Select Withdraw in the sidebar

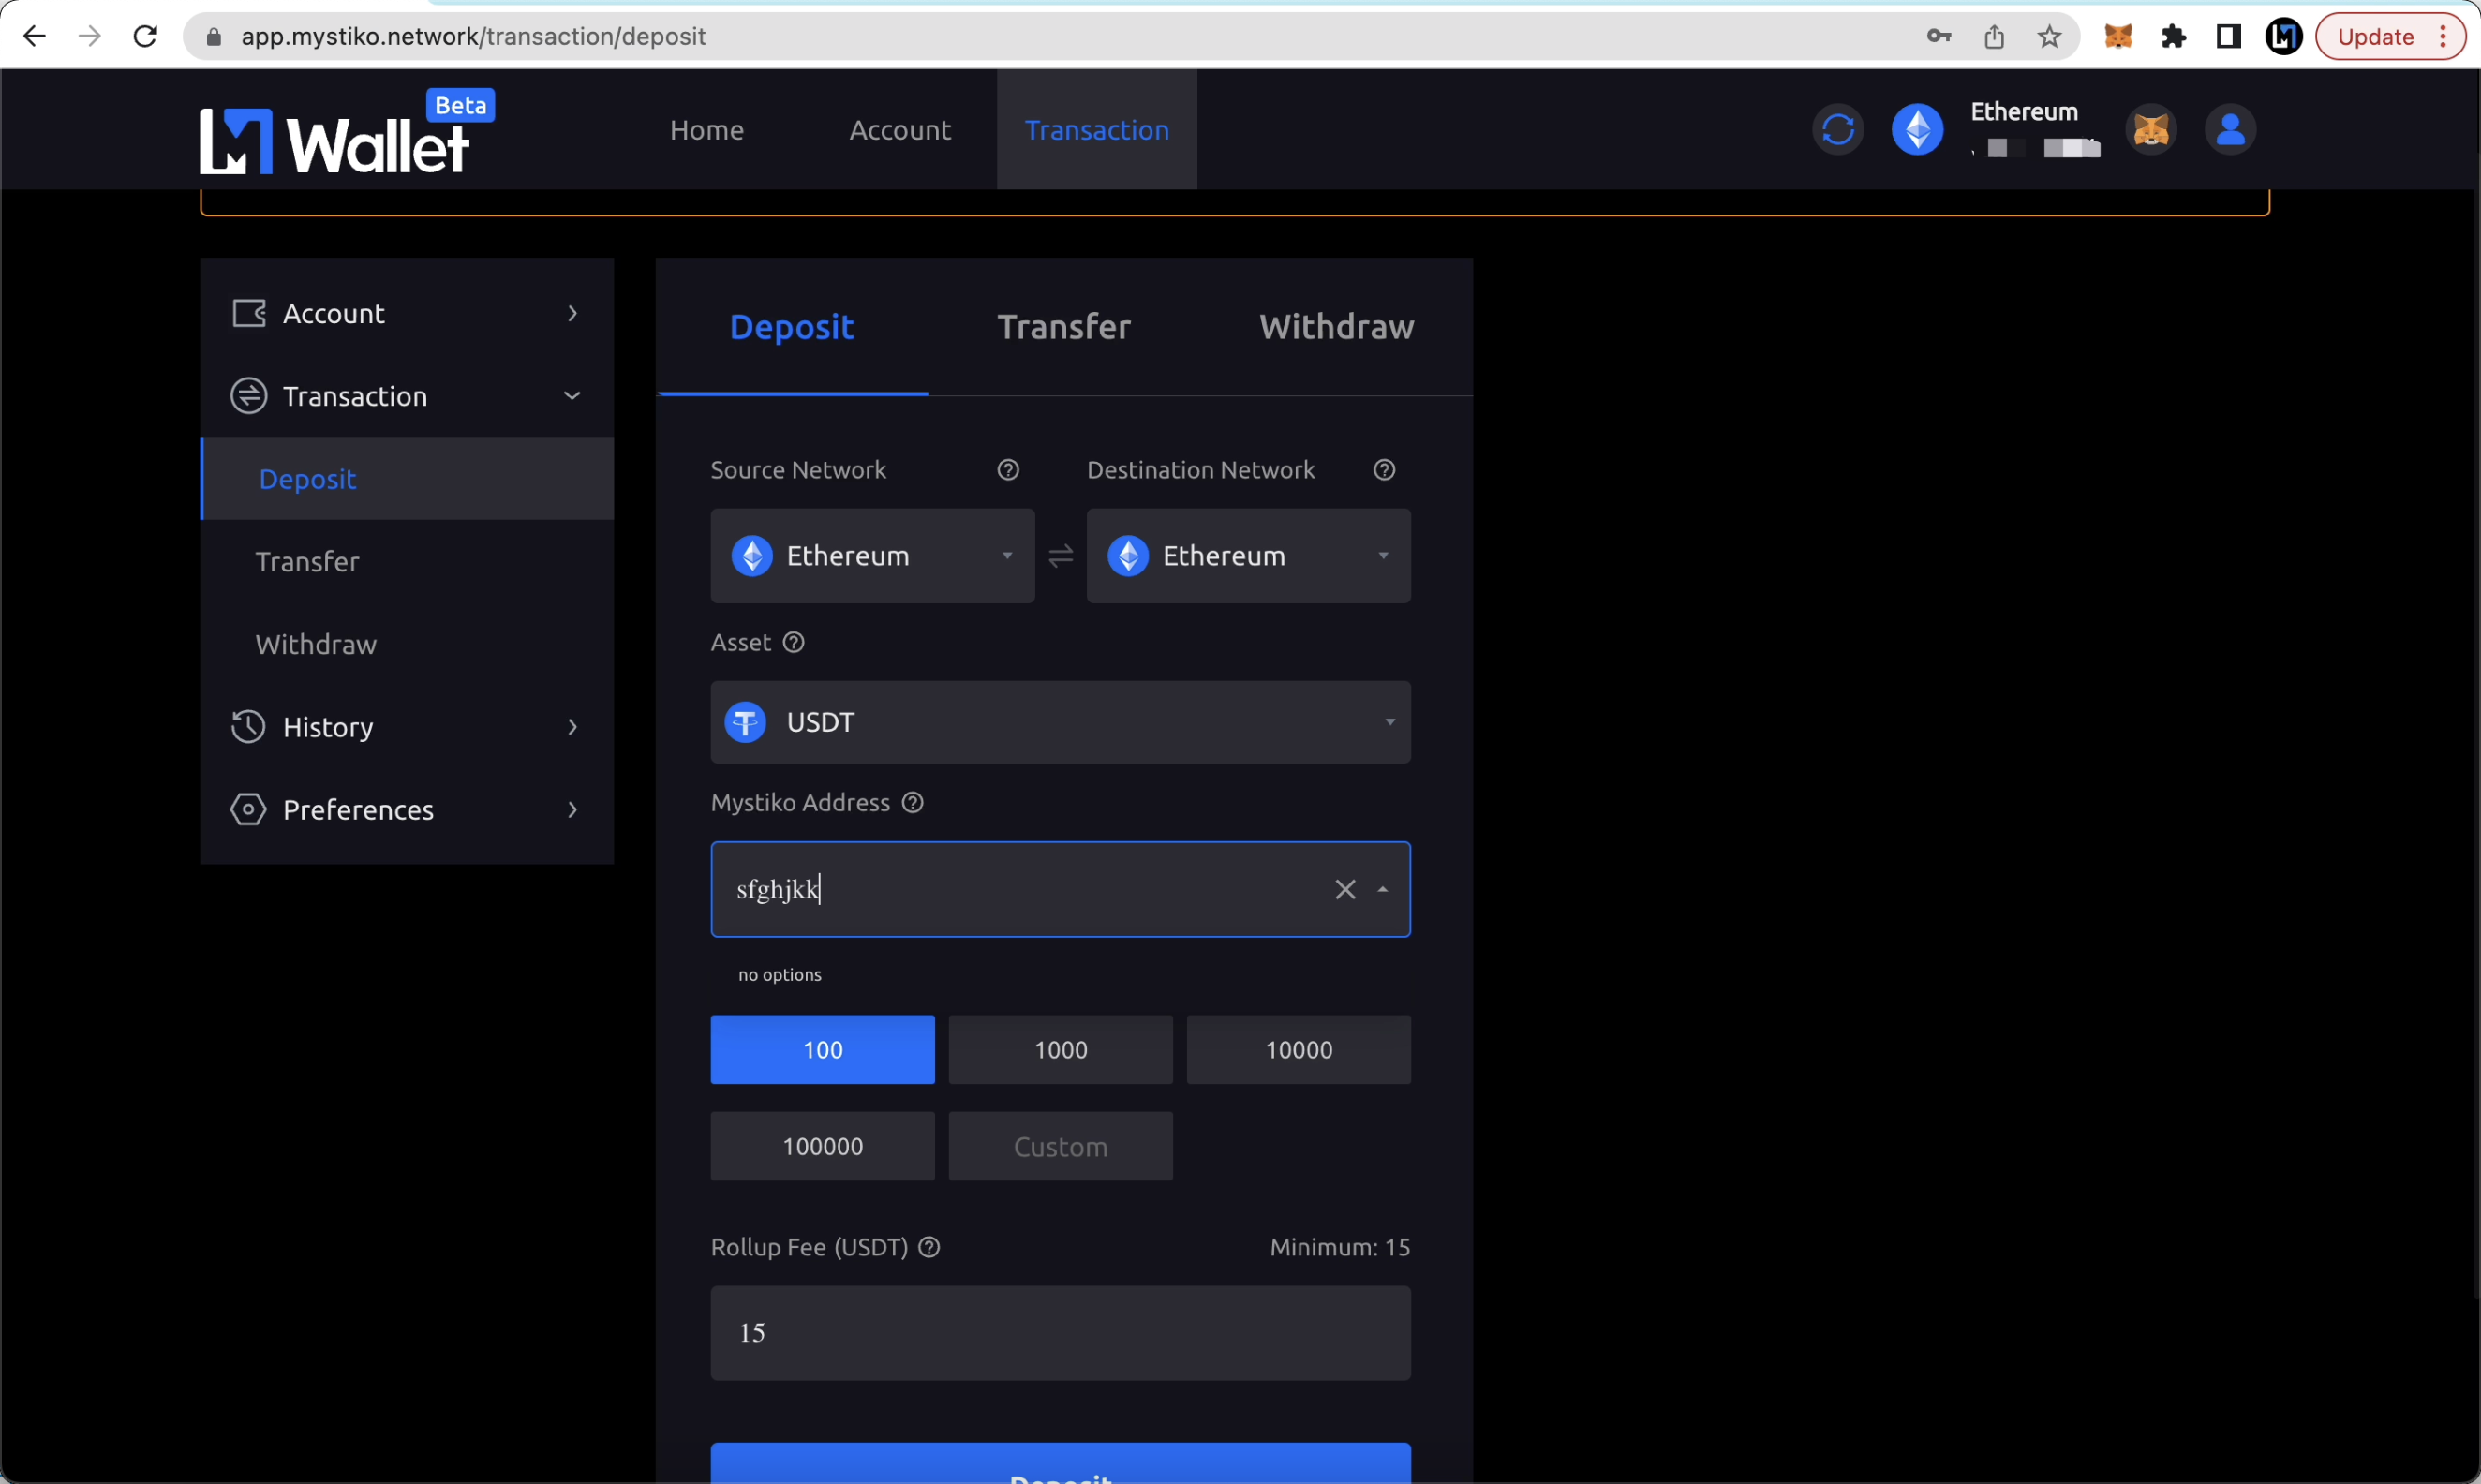(x=407, y=644)
